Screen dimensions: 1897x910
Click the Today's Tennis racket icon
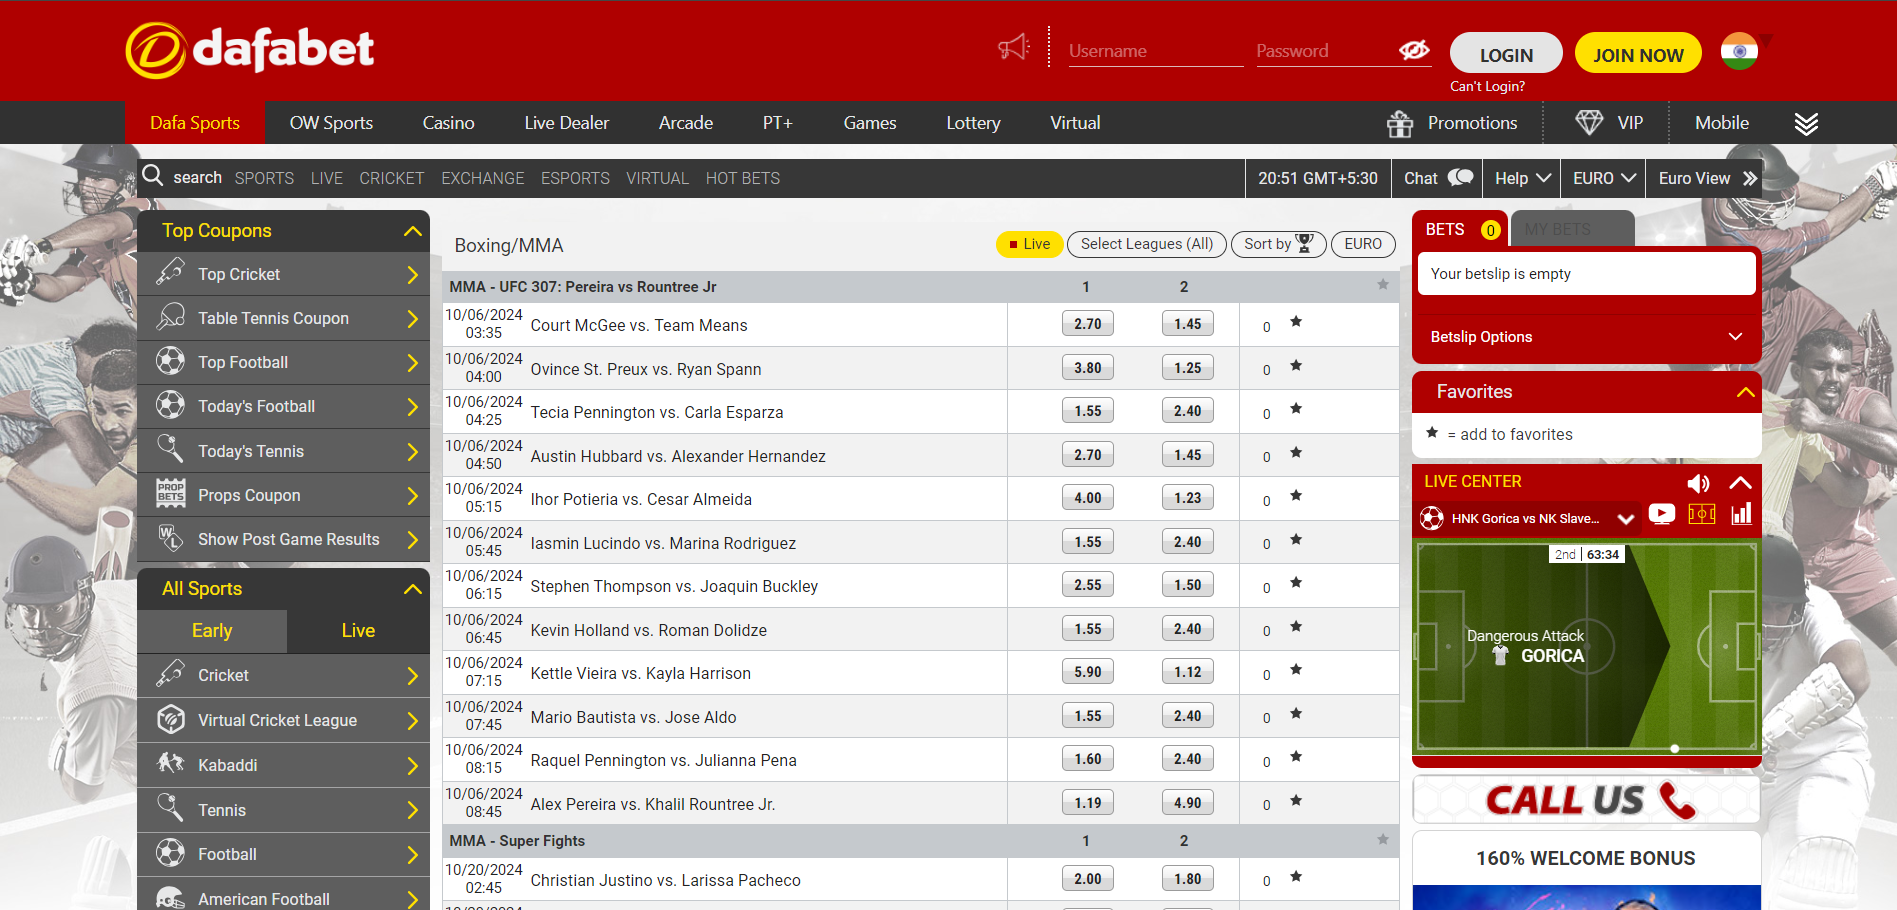coord(171,450)
